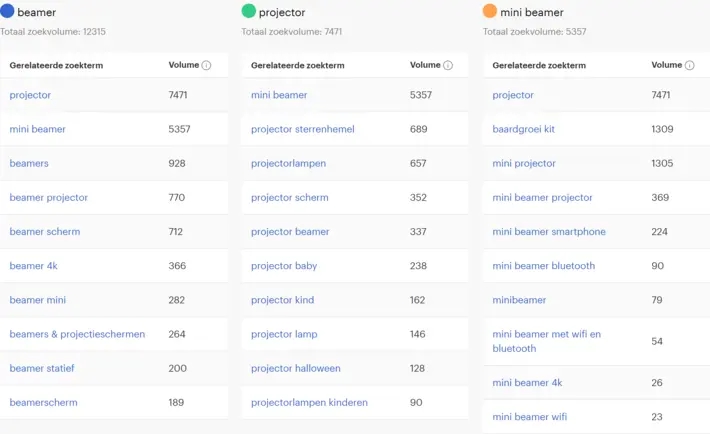Click the Volume info icon in mini beamer table
Image resolution: width=710 pixels, height=434 pixels.
click(689, 65)
